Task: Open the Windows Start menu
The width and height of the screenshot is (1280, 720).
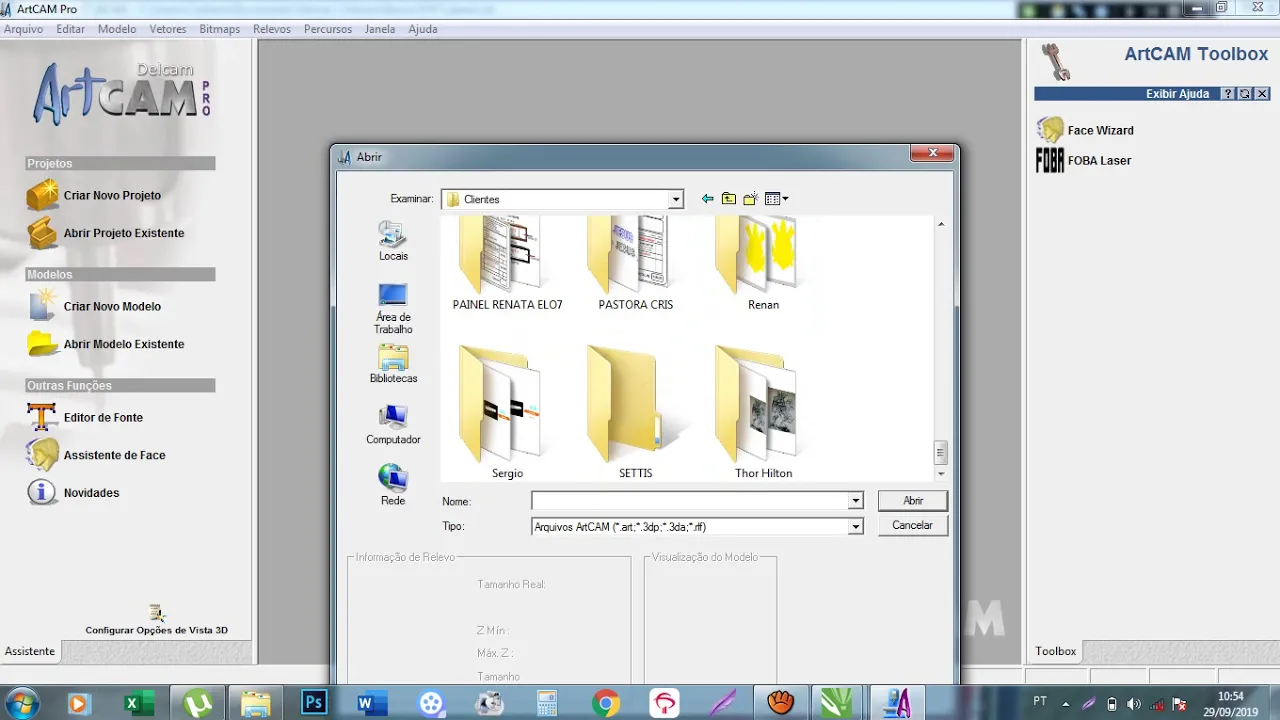Action: [21, 703]
